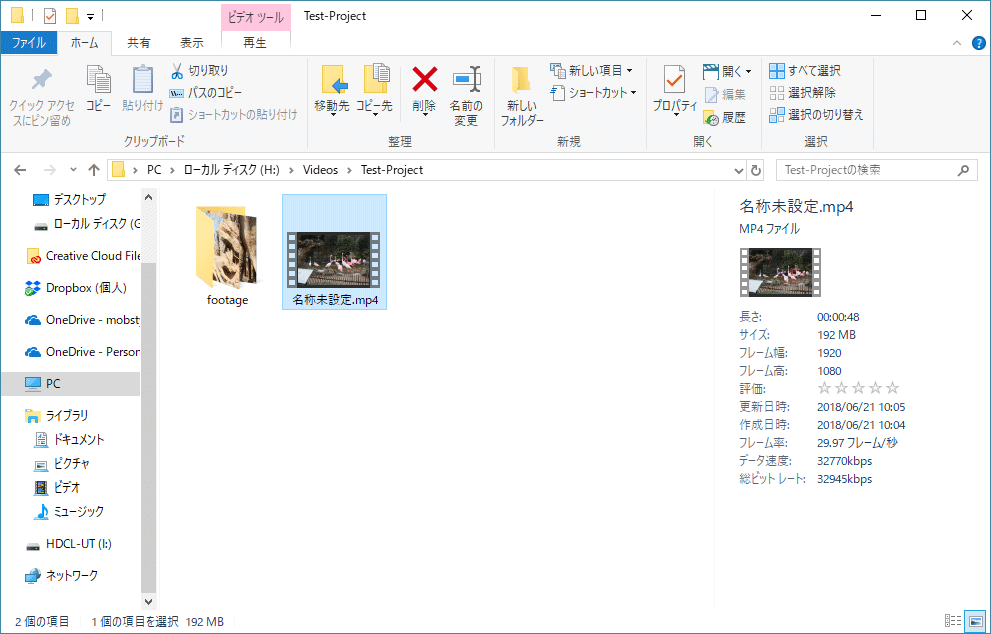Click the back navigation arrow
991x634 pixels.
(20, 170)
